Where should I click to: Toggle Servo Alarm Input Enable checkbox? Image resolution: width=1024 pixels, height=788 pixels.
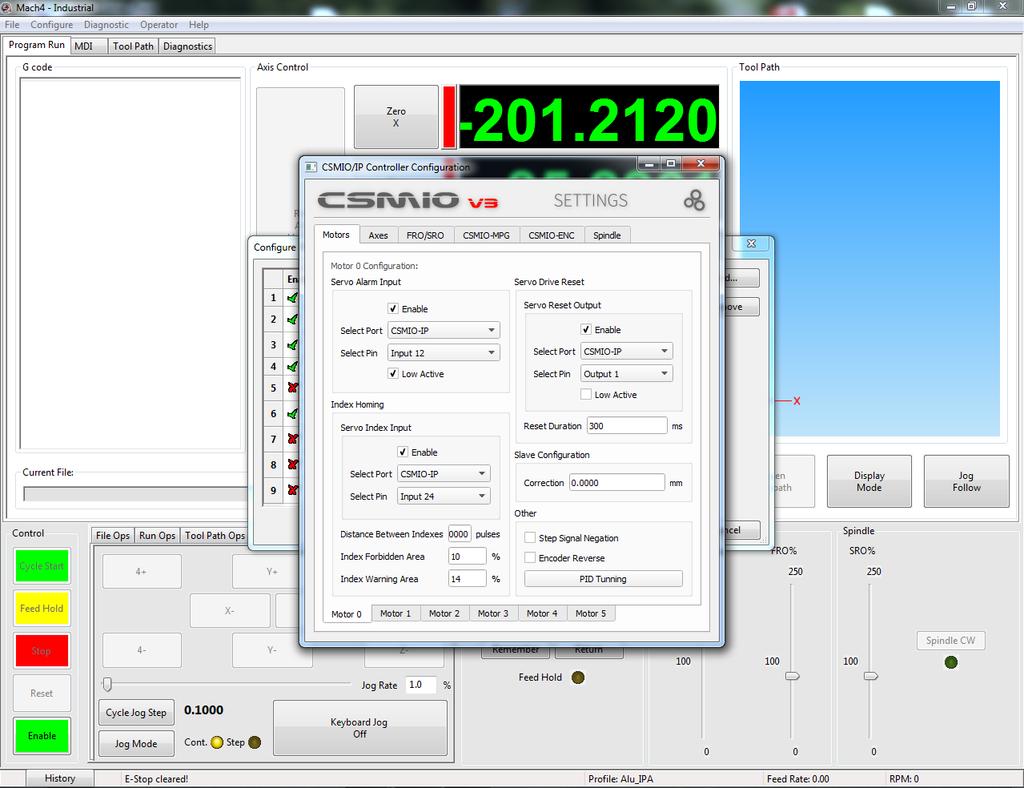[x=393, y=309]
